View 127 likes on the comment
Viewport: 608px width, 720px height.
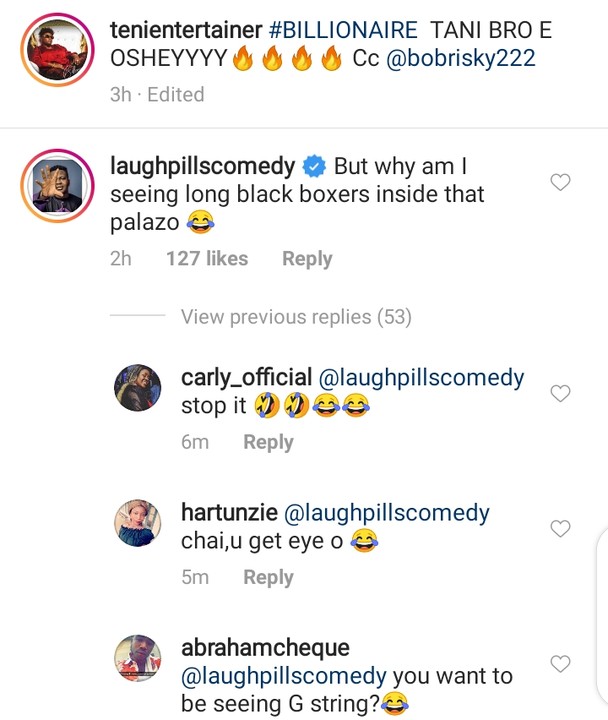pos(207,259)
